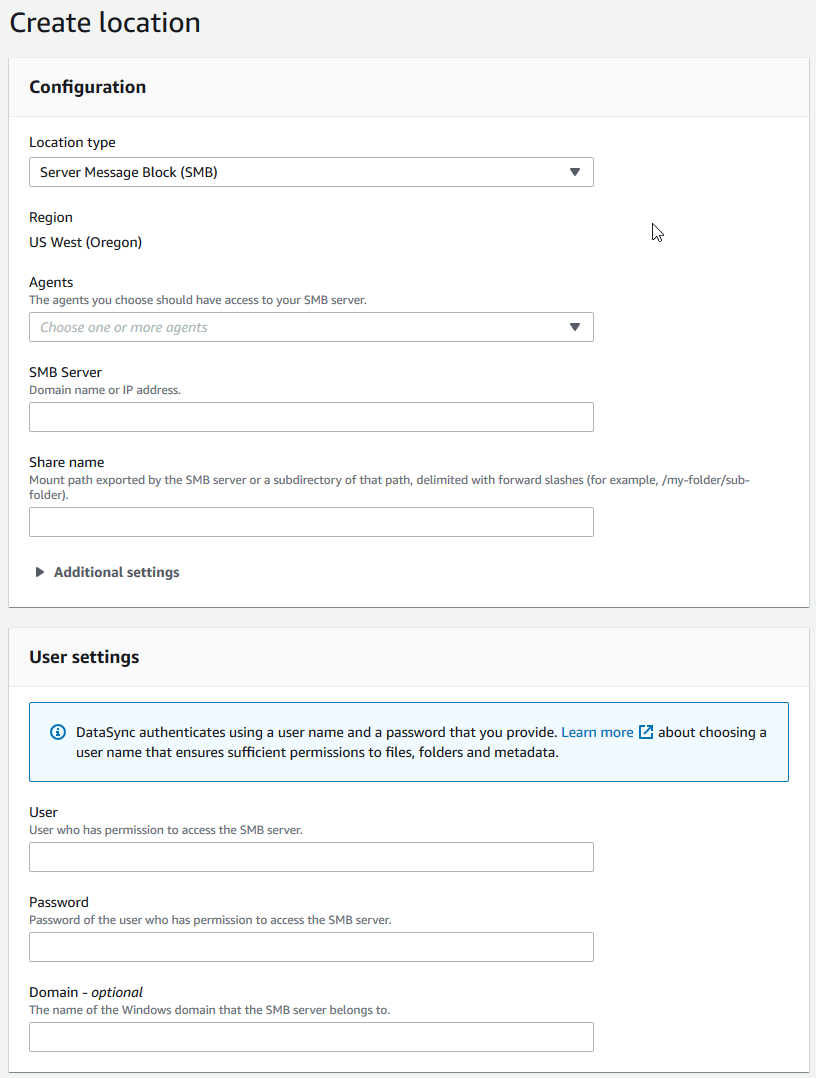Focus the Domain optional input field
Viewport: 816px width, 1078px height.
coord(311,1037)
